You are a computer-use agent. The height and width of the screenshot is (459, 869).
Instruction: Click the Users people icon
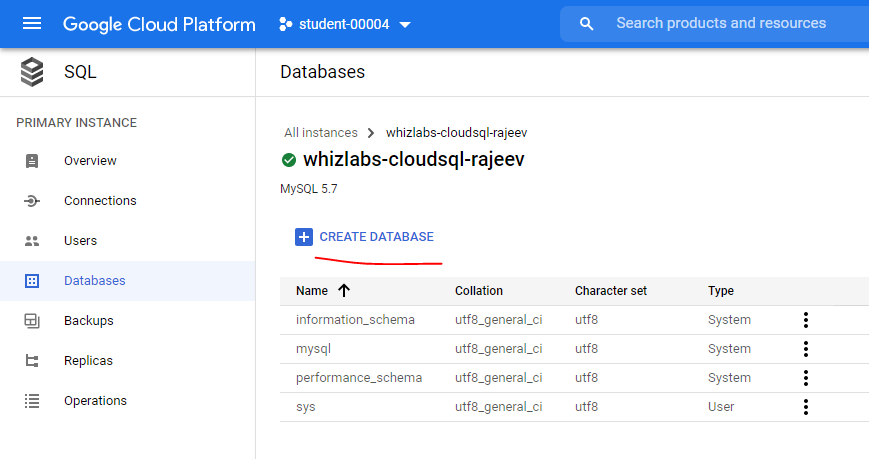(32, 241)
